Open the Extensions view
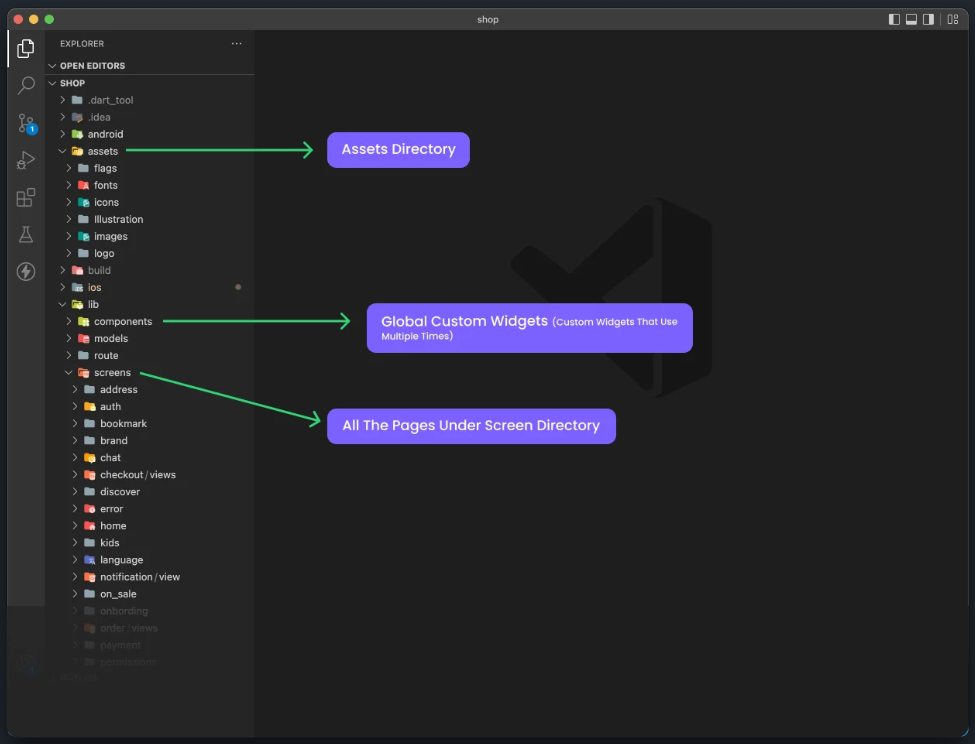 point(25,198)
